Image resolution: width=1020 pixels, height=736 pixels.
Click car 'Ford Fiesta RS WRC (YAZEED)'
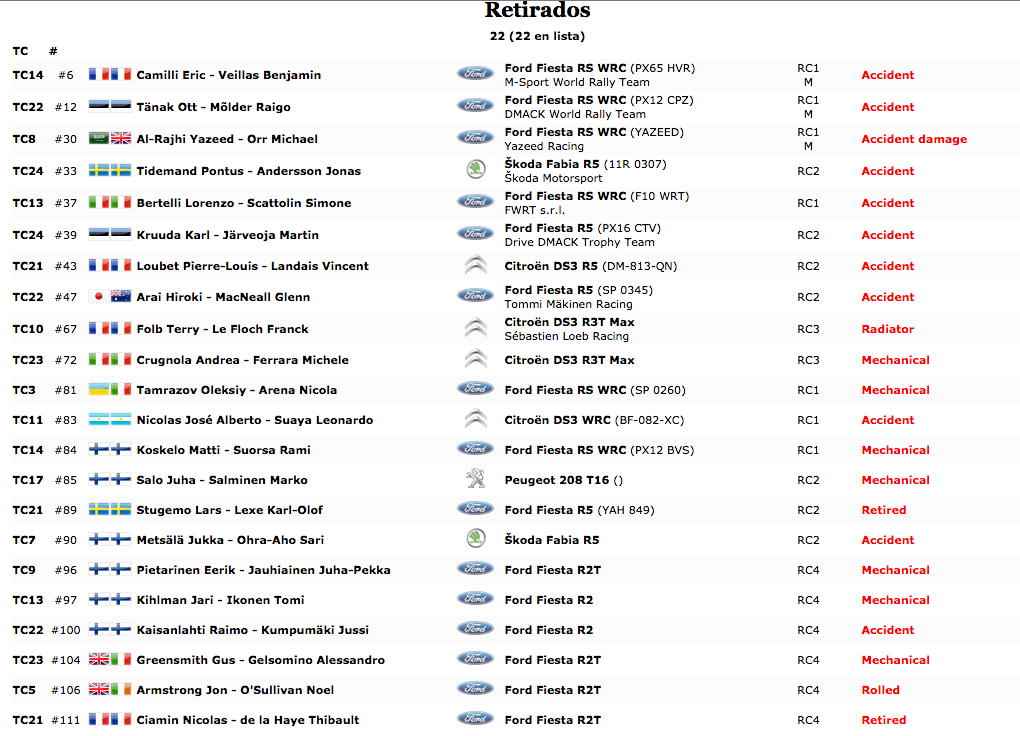click(594, 132)
